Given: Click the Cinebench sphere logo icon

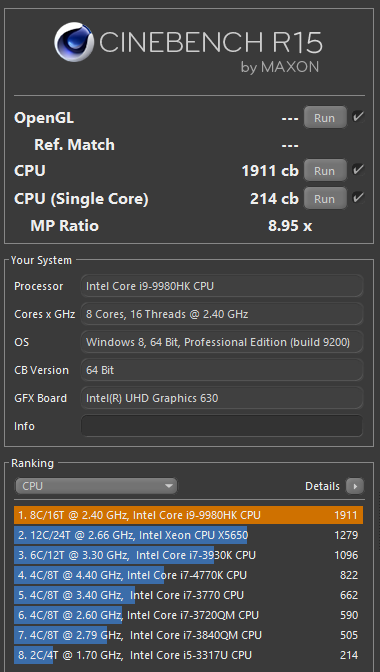Looking at the screenshot, I should 74,42.
